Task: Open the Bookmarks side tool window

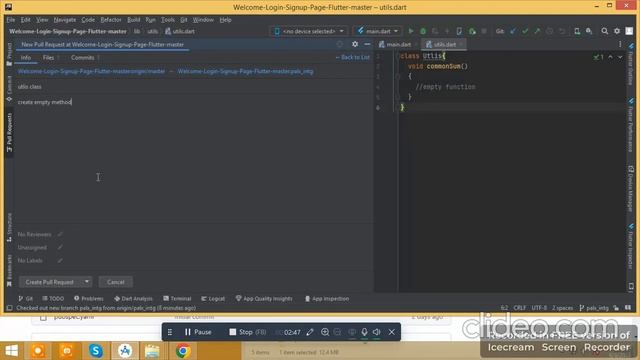Action: coord(9,271)
